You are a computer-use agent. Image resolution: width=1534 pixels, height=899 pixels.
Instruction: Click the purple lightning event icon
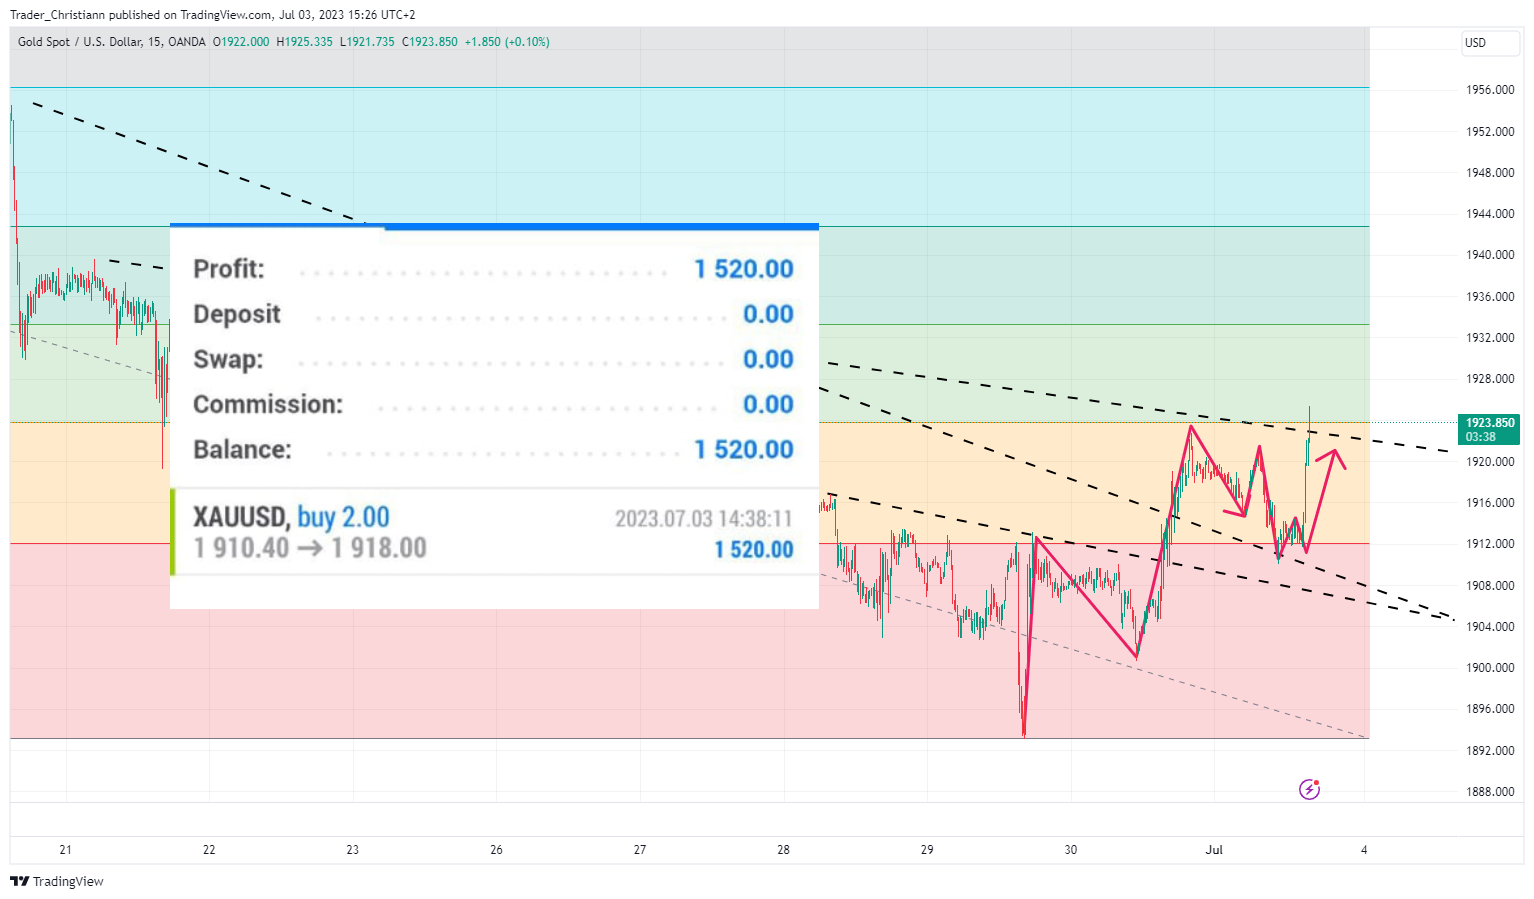click(x=1309, y=790)
